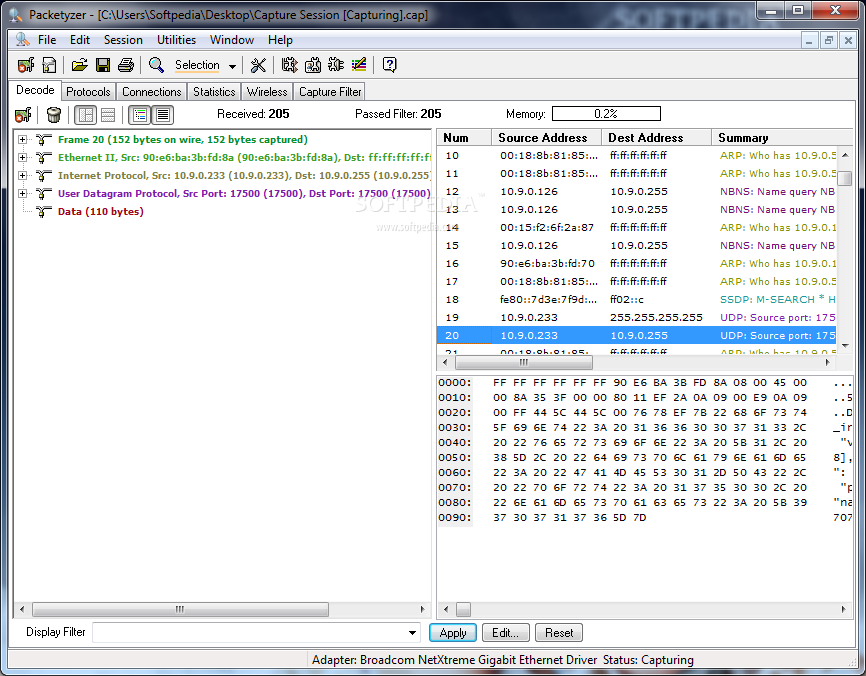Click the packet list horizontal scrollbar thumb
The image size is (866, 676).
pyautogui.click(x=524, y=362)
